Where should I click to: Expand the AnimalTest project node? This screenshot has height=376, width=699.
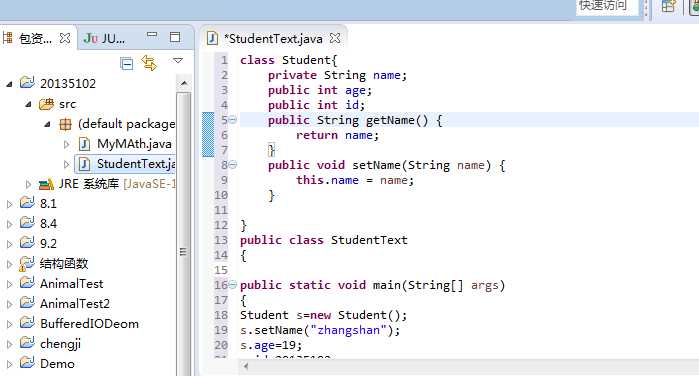(9, 284)
